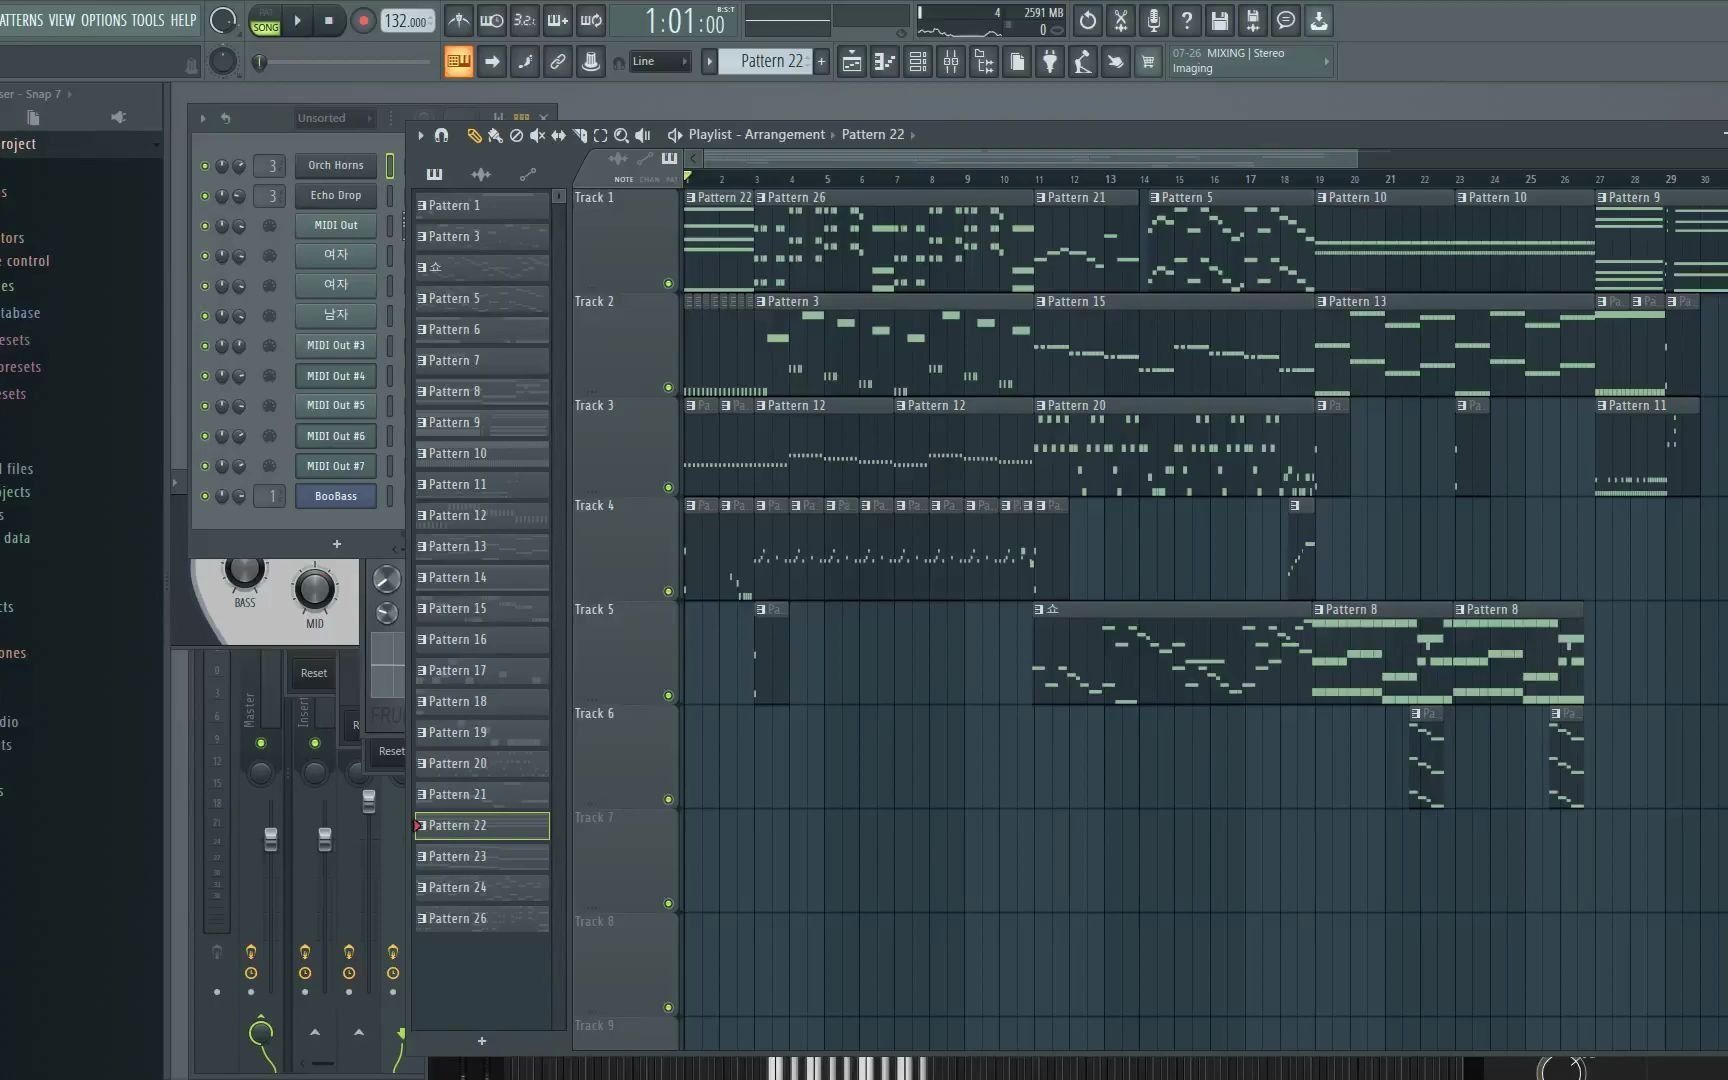The height and width of the screenshot is (1080, 1728).
Task: Expand the arrow after Pattern 22 in Playlist title
Action: [912, 135]
